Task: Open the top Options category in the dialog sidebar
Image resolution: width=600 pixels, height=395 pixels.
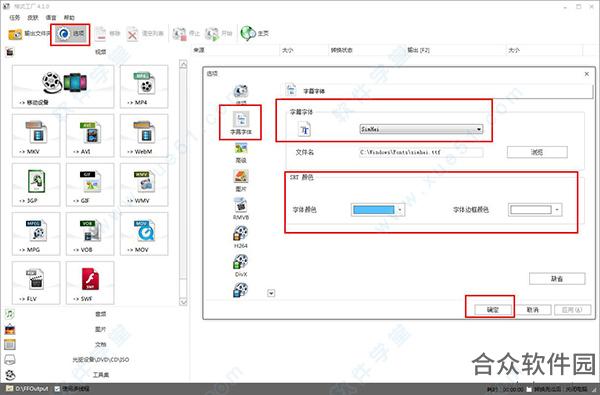Action: (241, 94)
